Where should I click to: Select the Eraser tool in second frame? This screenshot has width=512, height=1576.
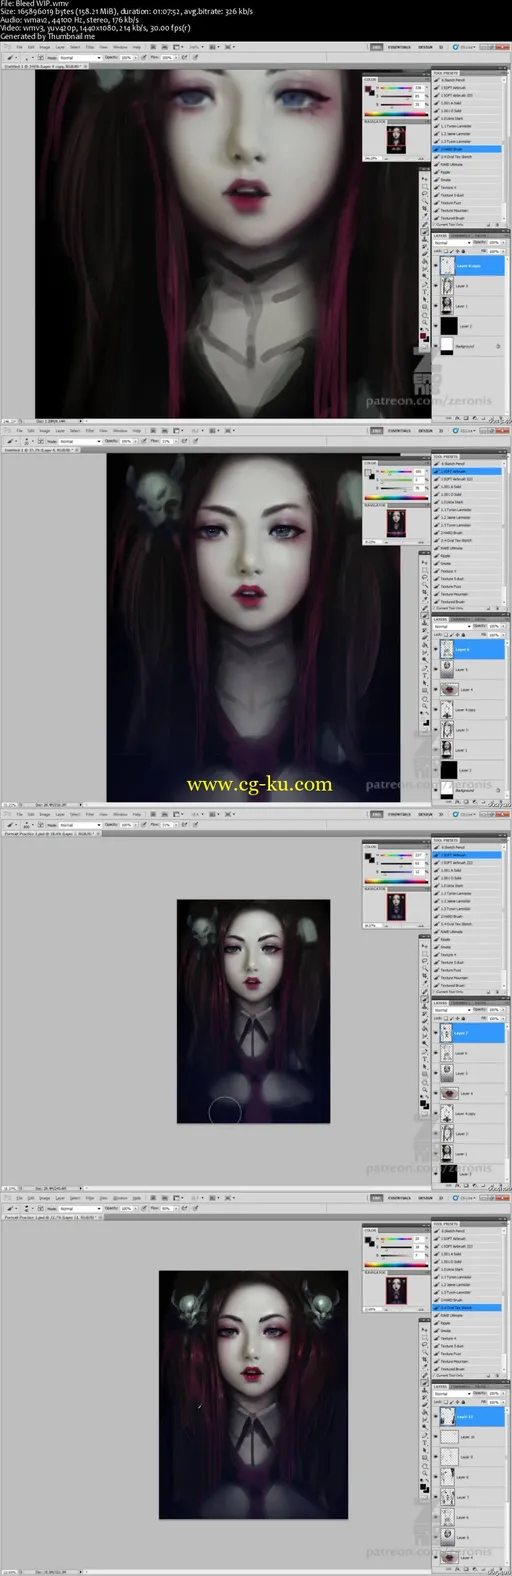424,637
